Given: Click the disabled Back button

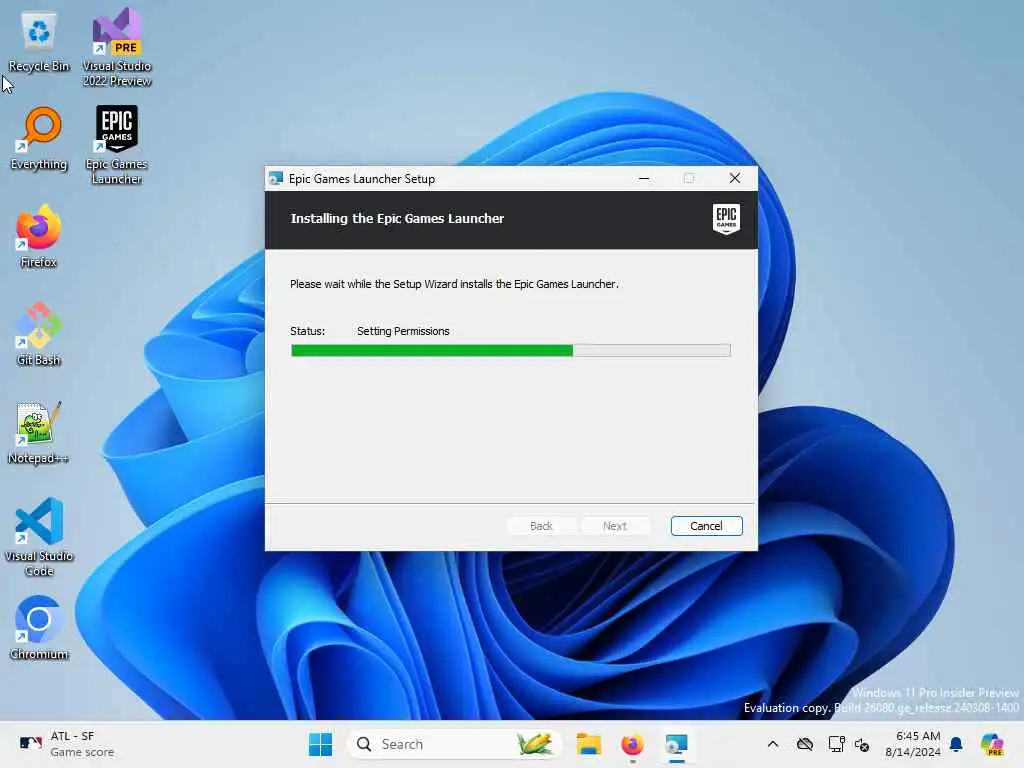Looking at the screenshot, I should tap(541, 526).
